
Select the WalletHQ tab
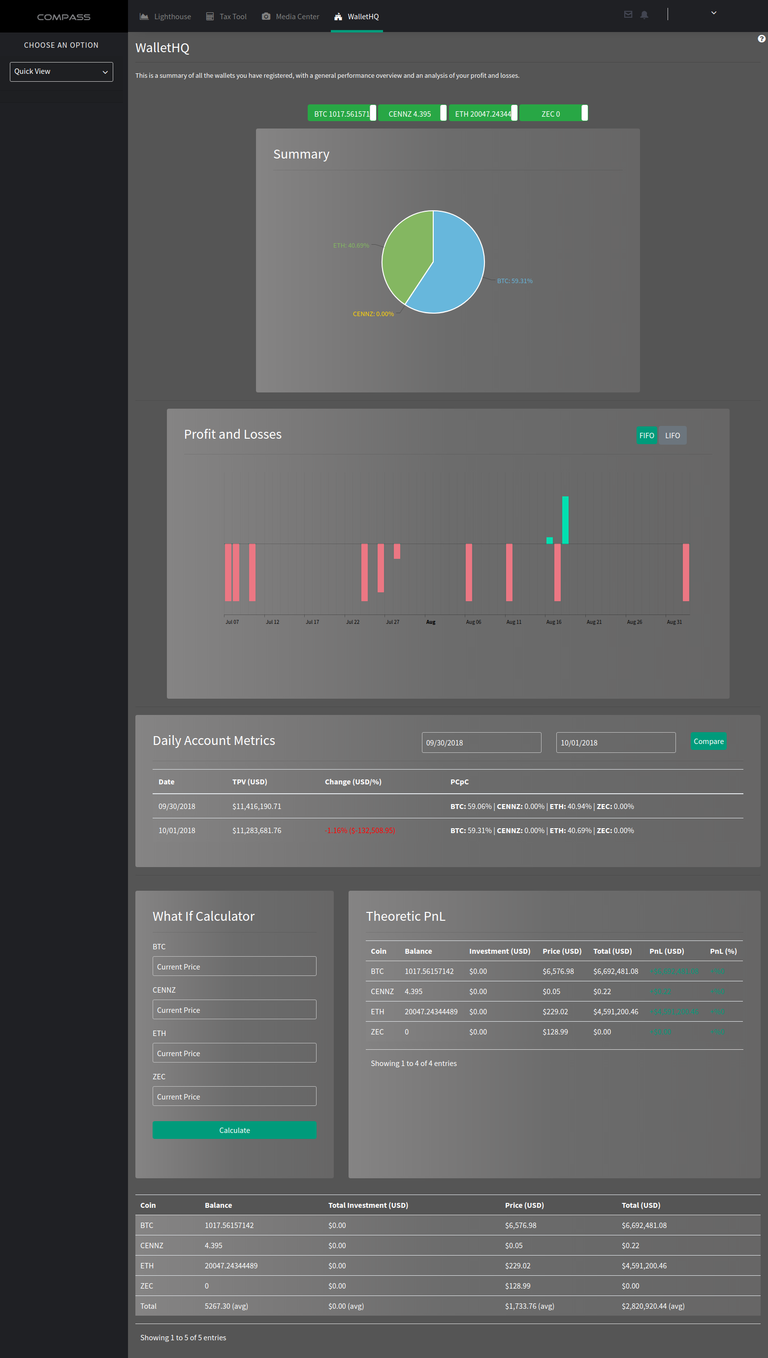pos(357,16)
